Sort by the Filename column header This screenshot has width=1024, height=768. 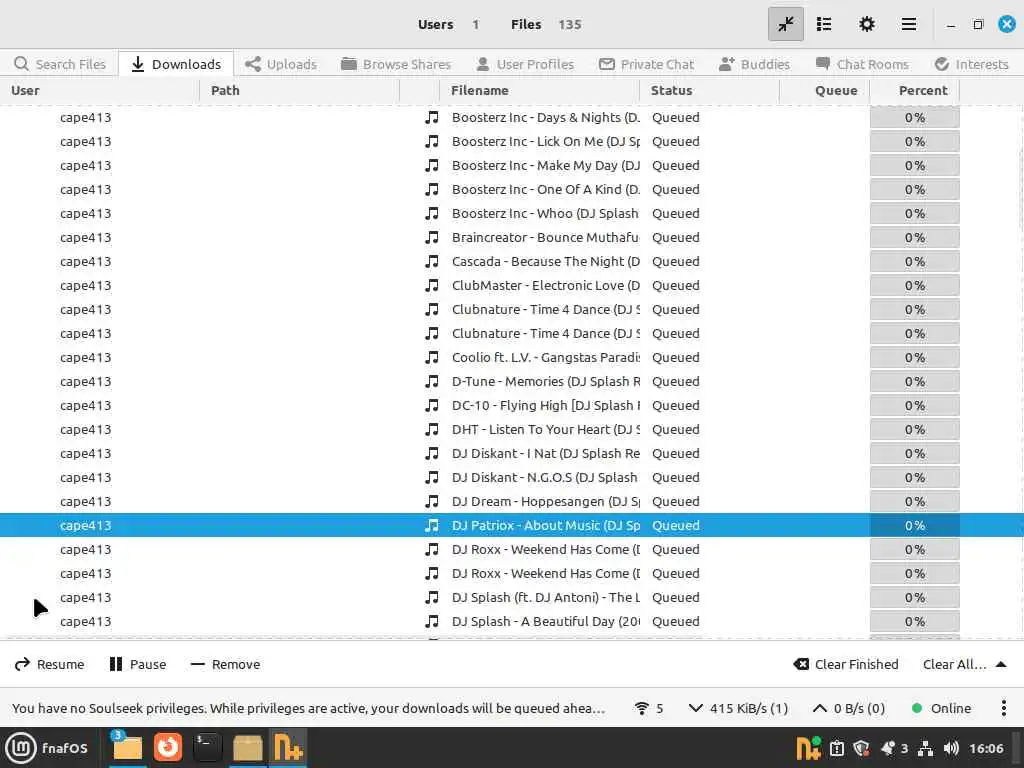[x=539, y=91]
